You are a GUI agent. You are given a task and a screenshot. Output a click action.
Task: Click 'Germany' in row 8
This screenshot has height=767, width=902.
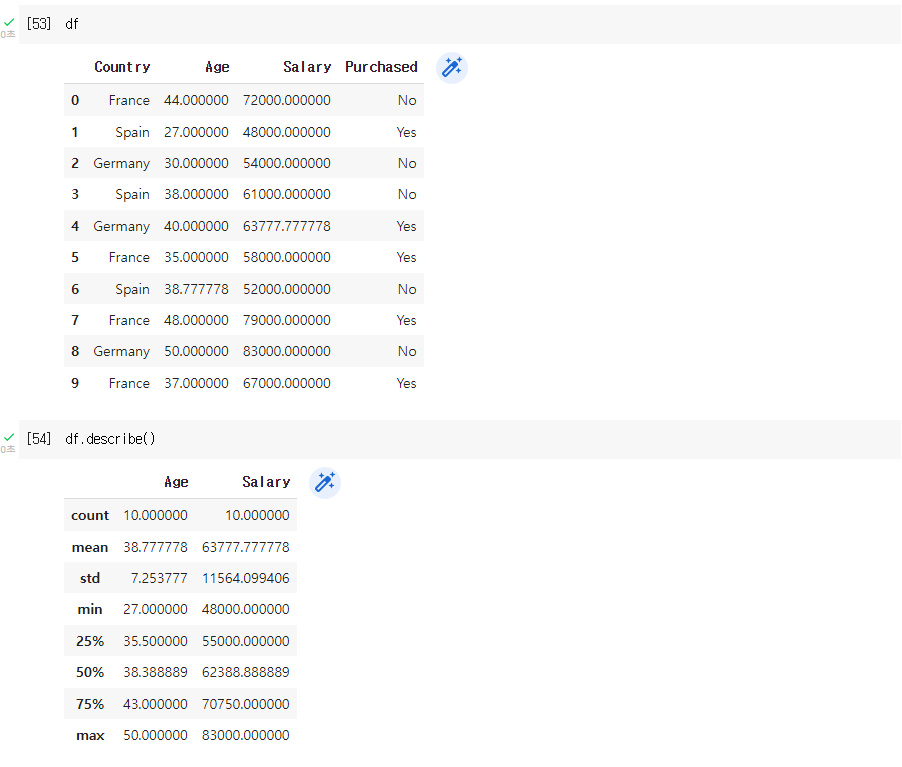pos(121,352)
